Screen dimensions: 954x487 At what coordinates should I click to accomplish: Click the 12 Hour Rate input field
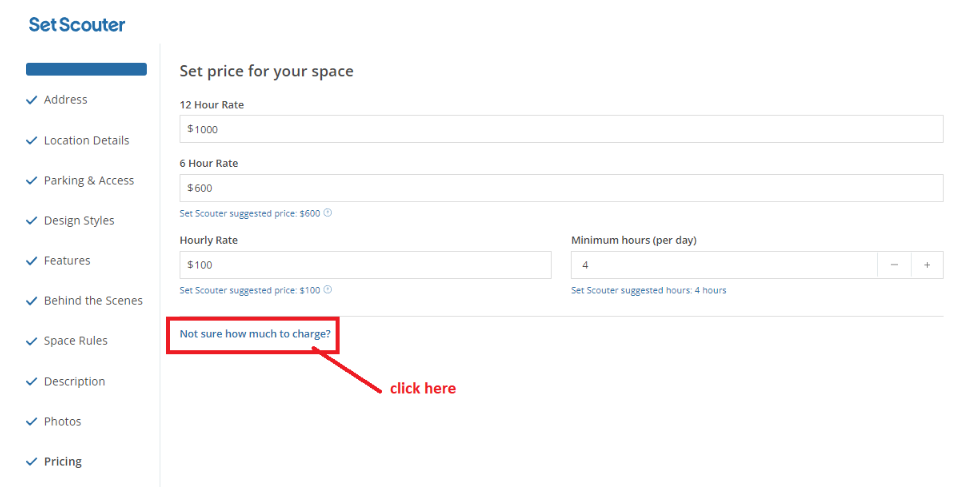(561, 129)
